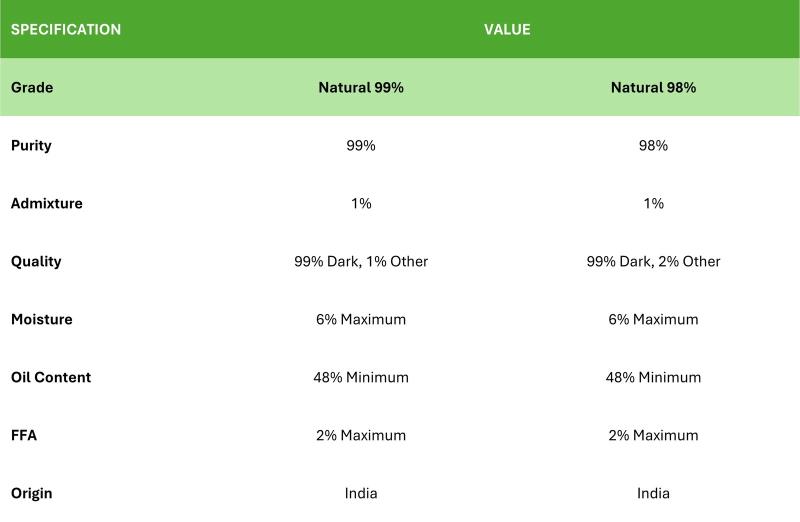Image resolution: width=800 pixels, height=522 pixels.
Task: Click the VALUE column header
Action: point(507,30)
